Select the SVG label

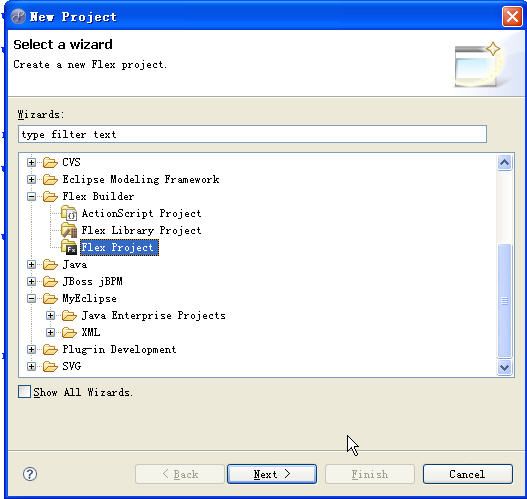tap(72, 367)
